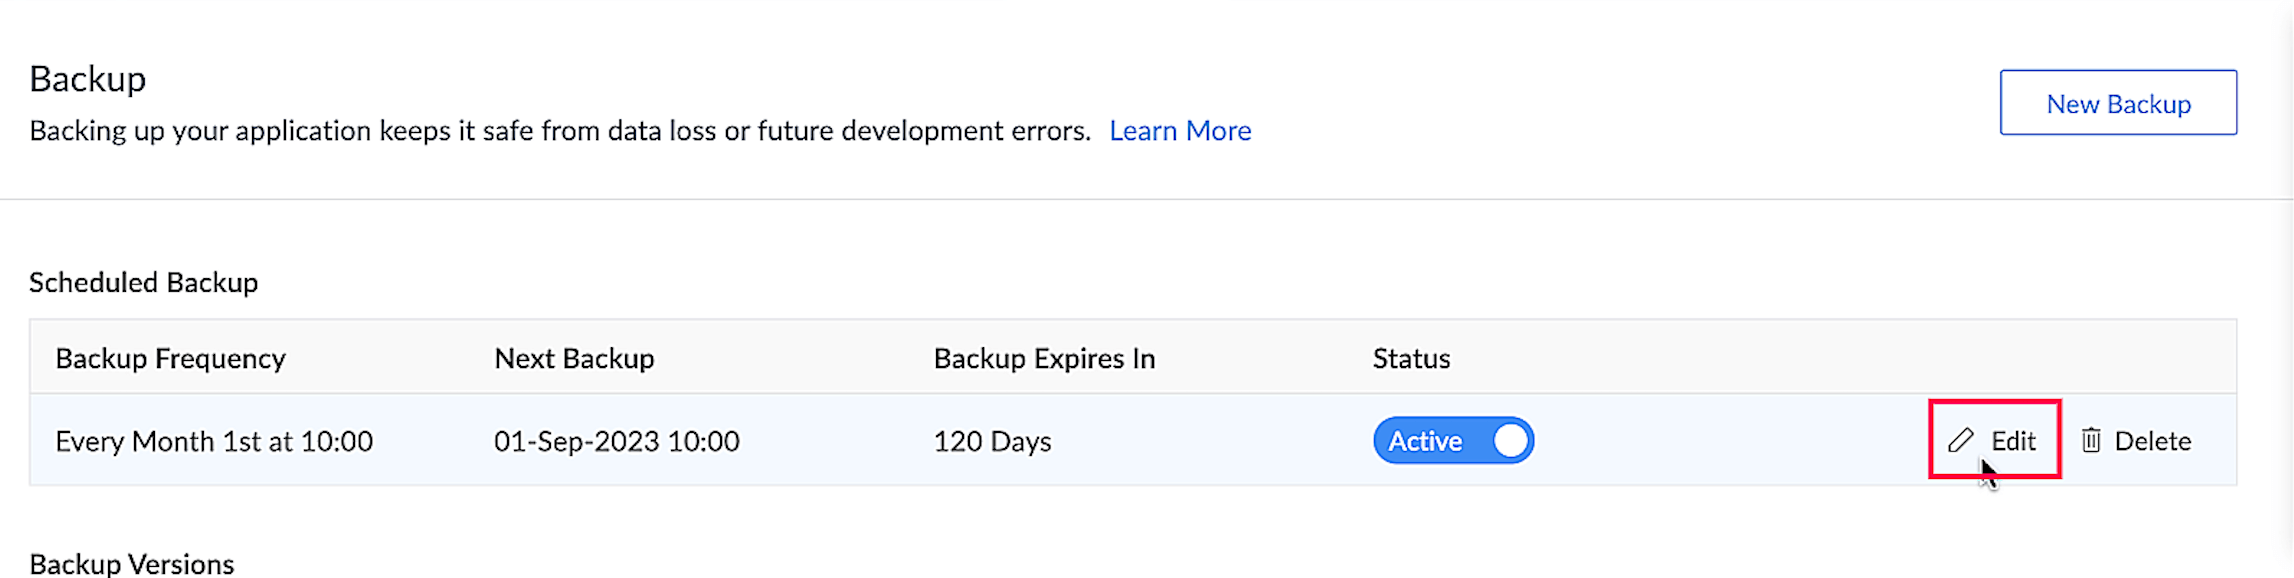Click the Every Month 1st at 10:00 cell
The height and width of the screenshot is (578, 2294).
click(x=214, y=441)
